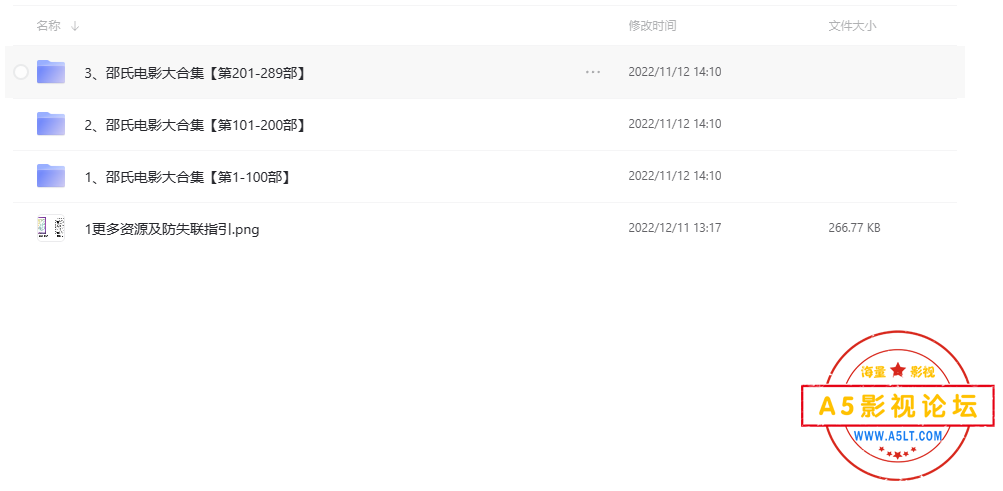Select the 1更多资源及防失联指引.png file name

(x=172, y=229)
